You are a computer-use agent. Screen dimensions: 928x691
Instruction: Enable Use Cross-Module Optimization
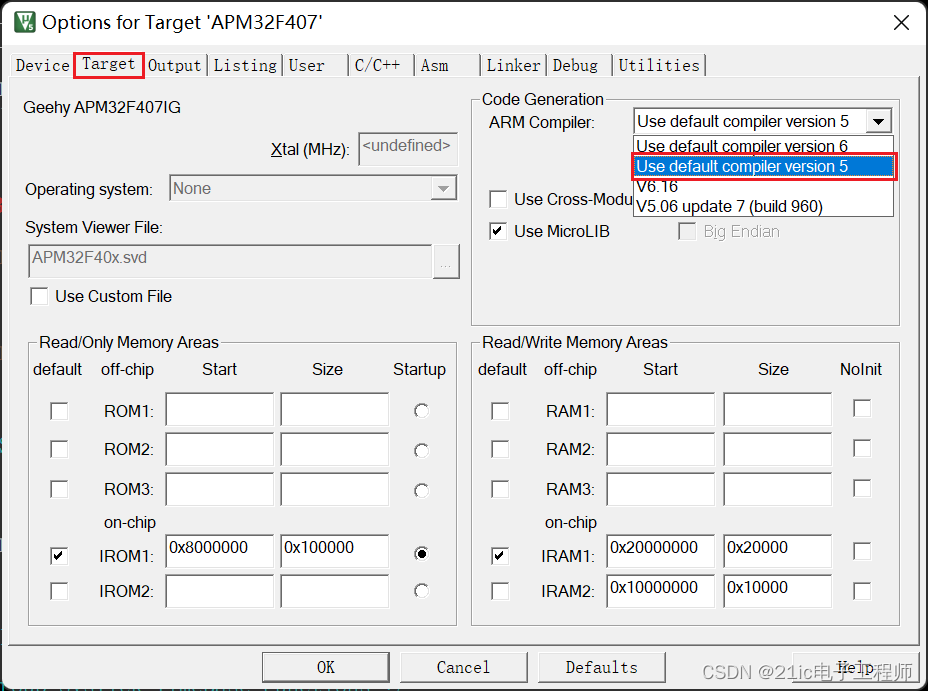click(x=498, y=199)
